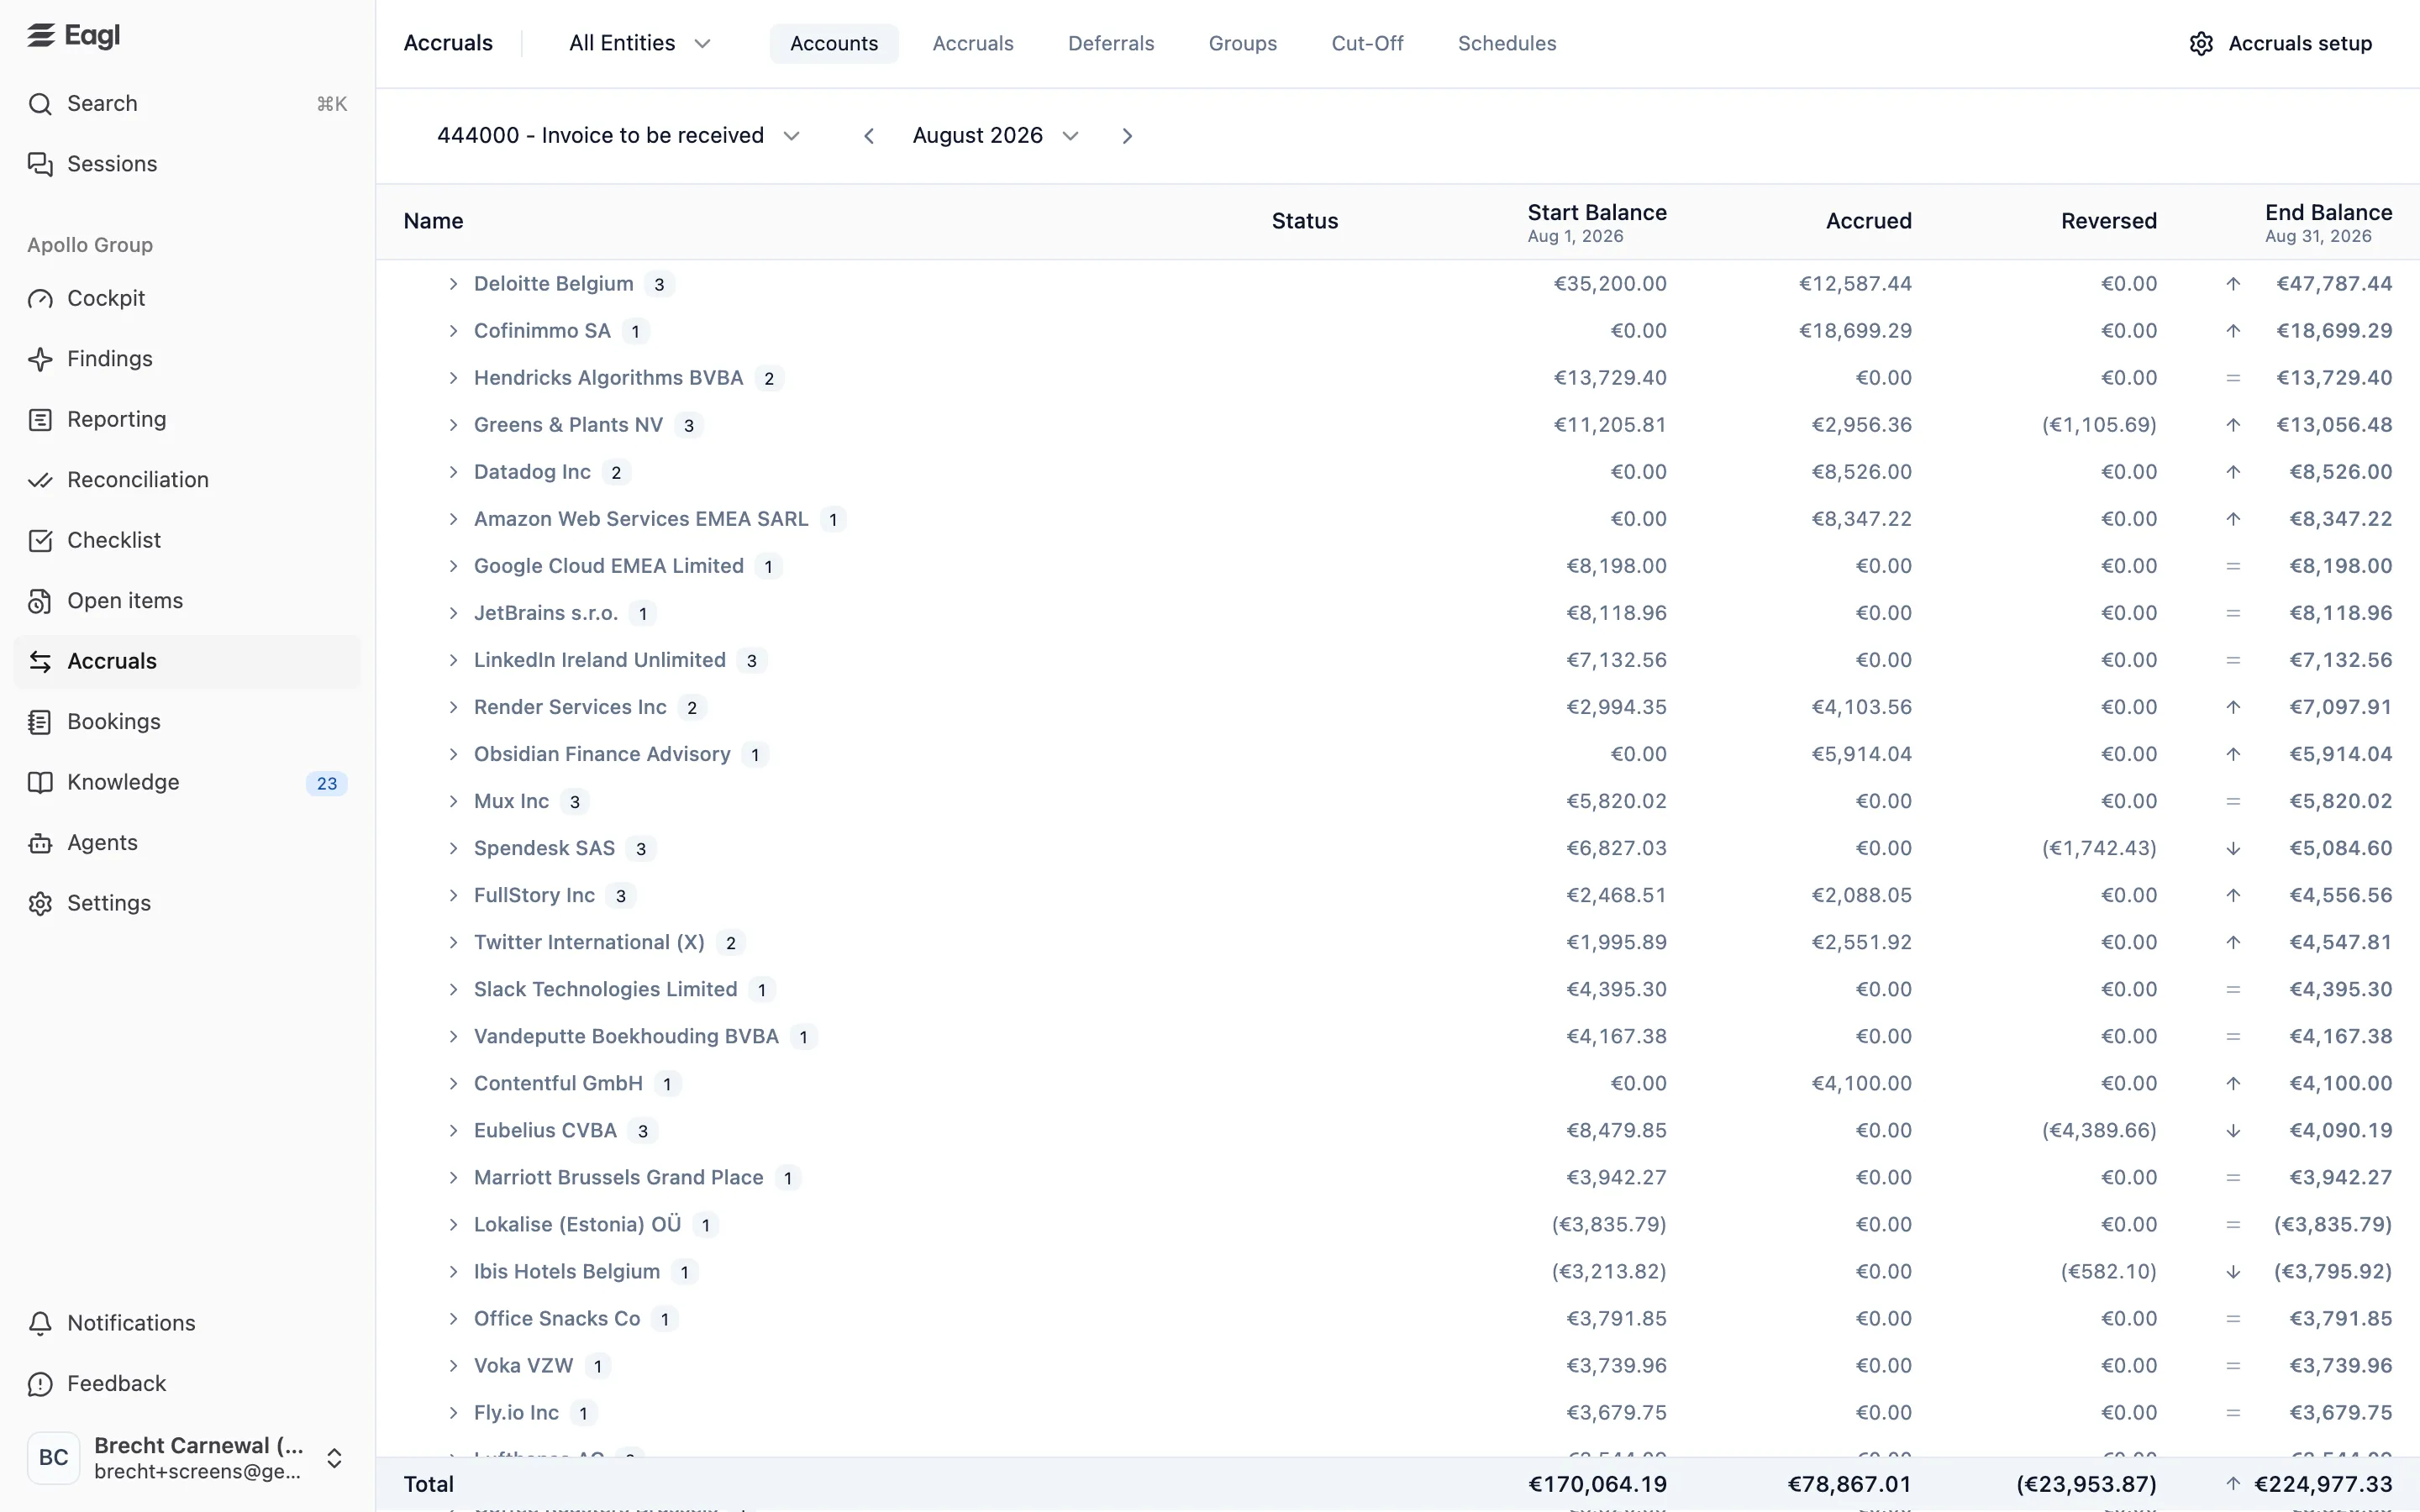This screenshot has height=1512, width=2420.
Task: Open Findings sparkle icon
Action: point(40,359)
